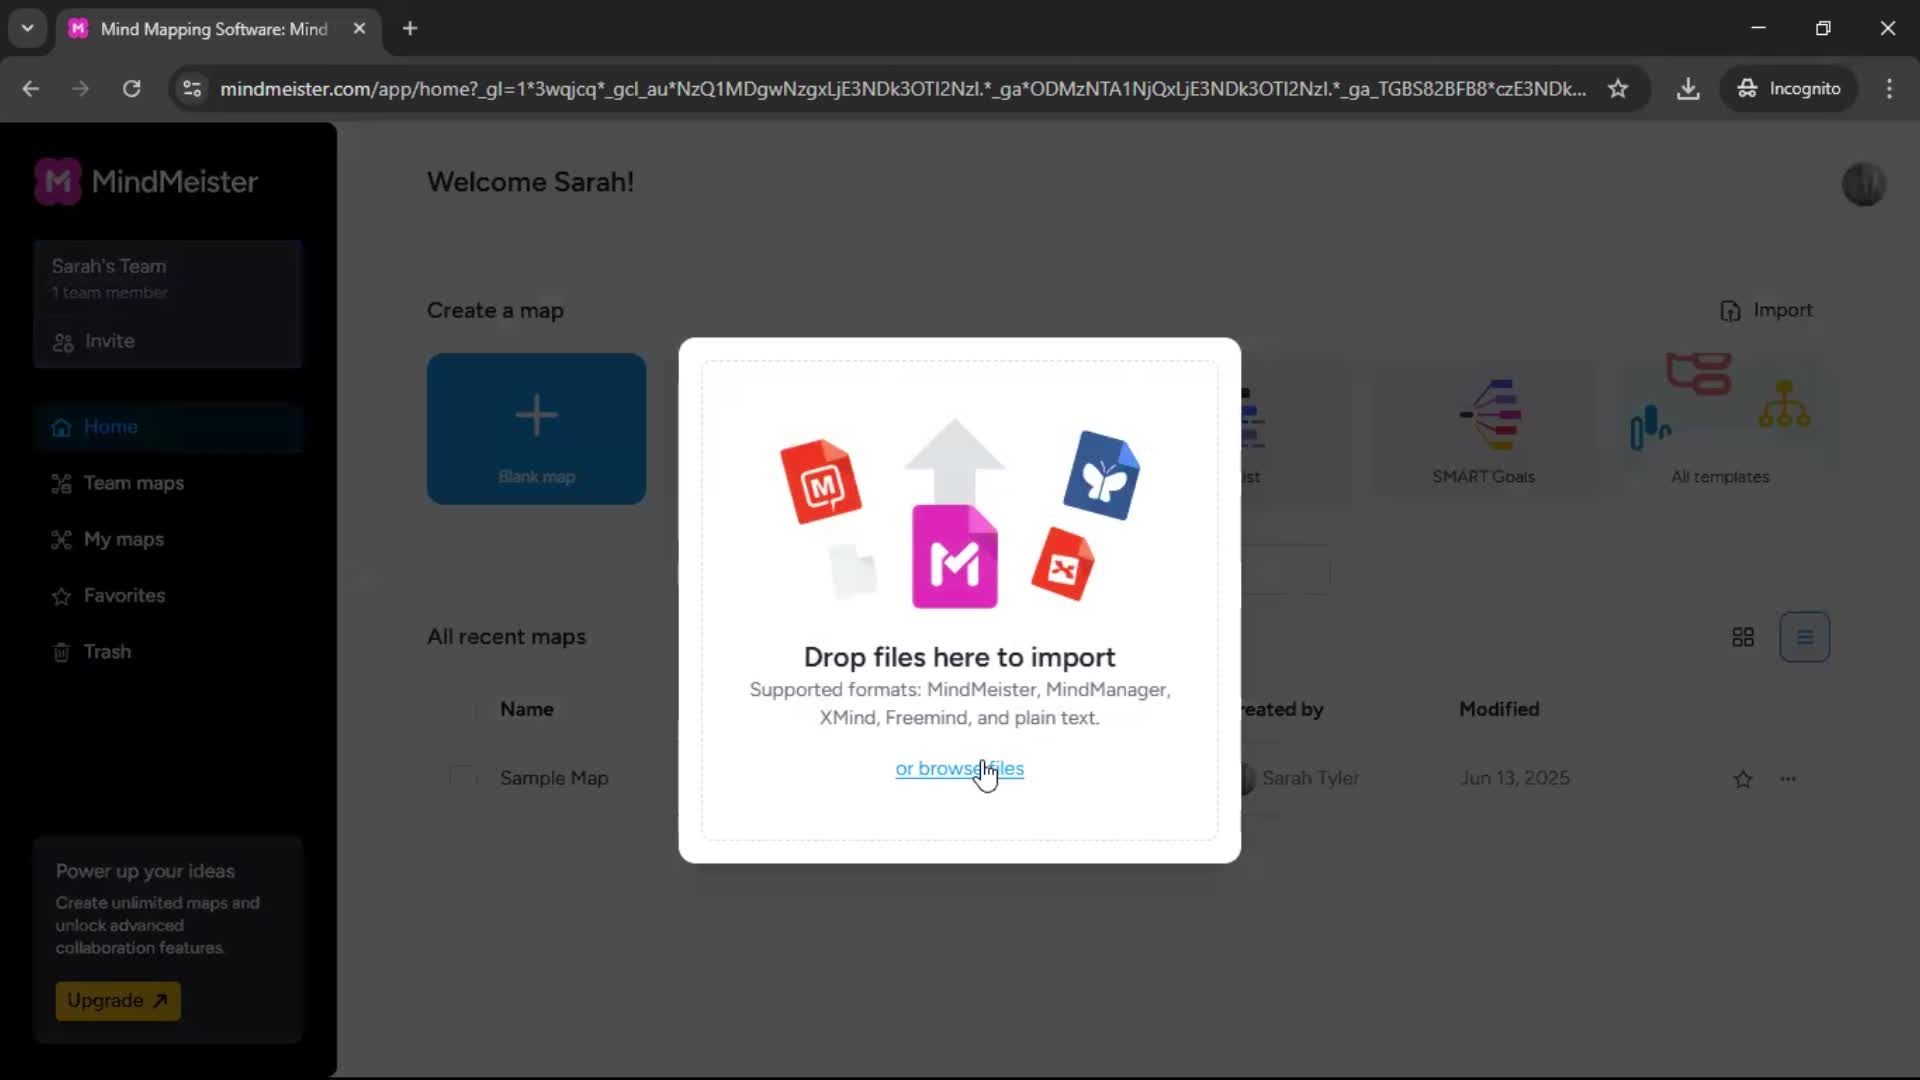Click the red XMind file icon

pos(1063,564)
